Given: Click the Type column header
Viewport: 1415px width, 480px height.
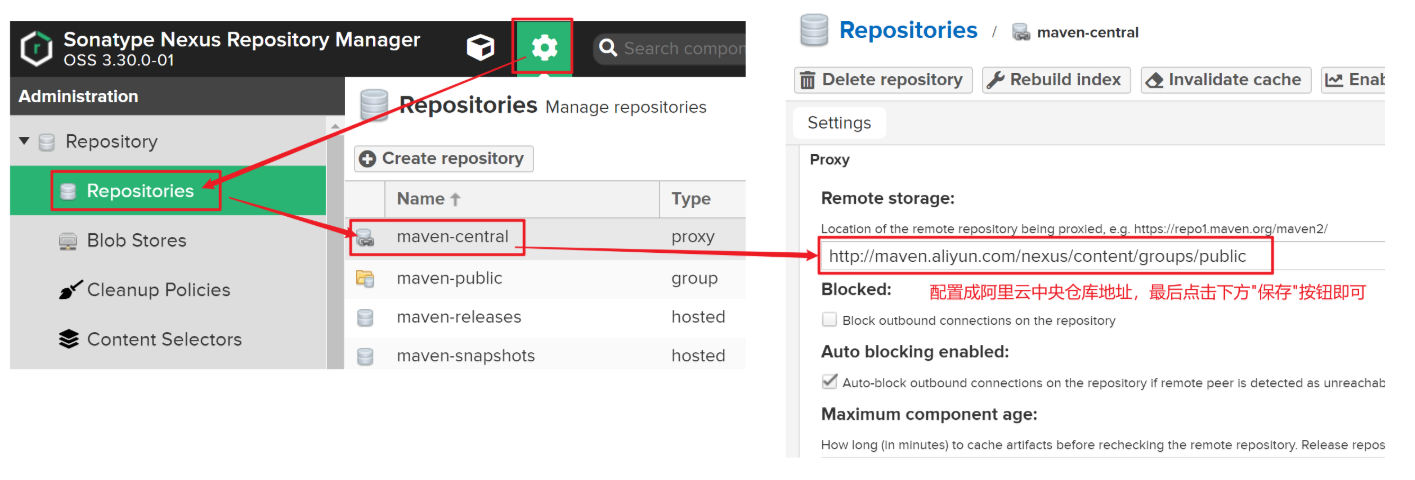Looking at the screenshot, I should point(691,199).
